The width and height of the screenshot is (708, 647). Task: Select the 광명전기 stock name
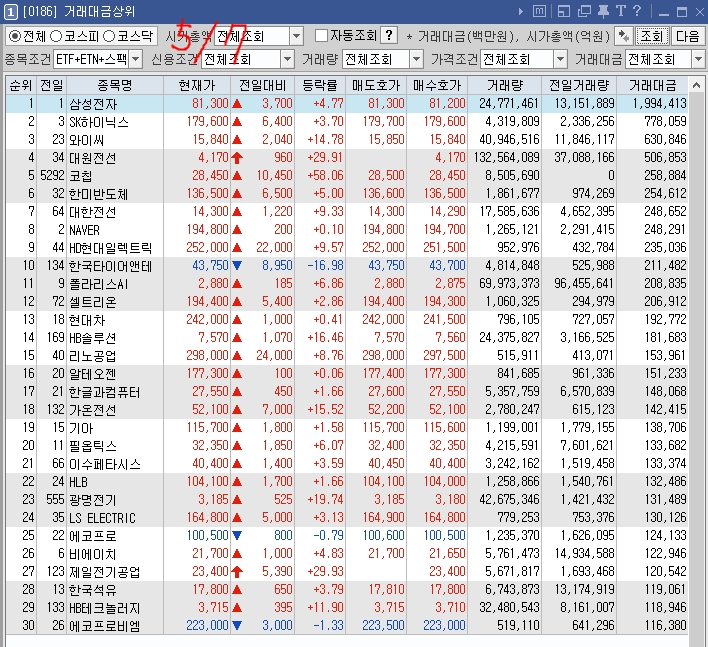pos(93,500)
